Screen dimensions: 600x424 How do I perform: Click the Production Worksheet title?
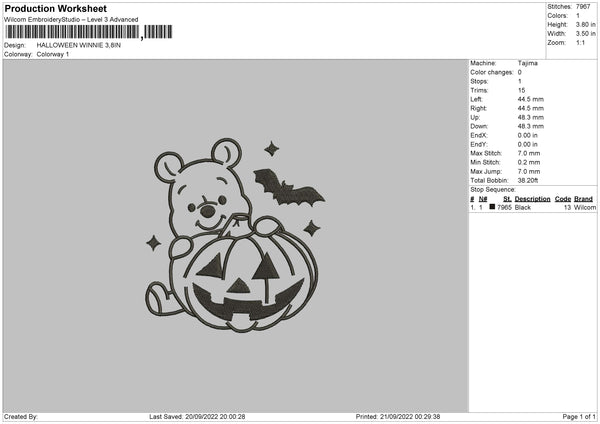55,8
